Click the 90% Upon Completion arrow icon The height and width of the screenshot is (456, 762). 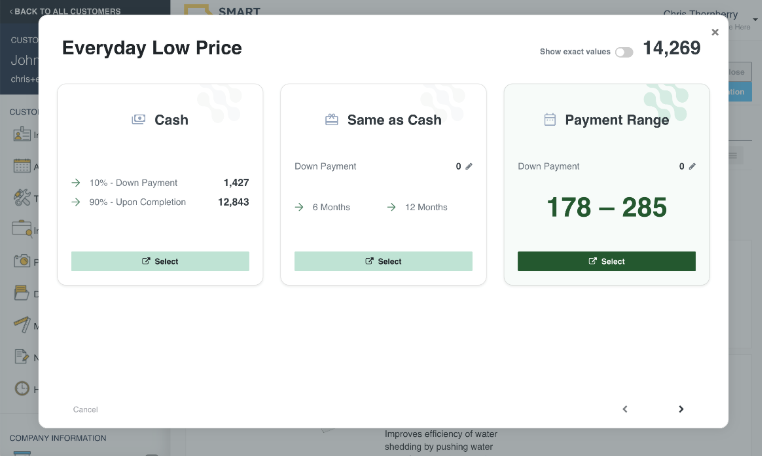point(76,202)
